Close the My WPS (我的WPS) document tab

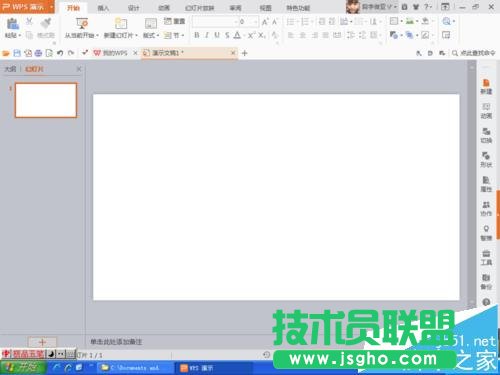(x=135, y=53)
